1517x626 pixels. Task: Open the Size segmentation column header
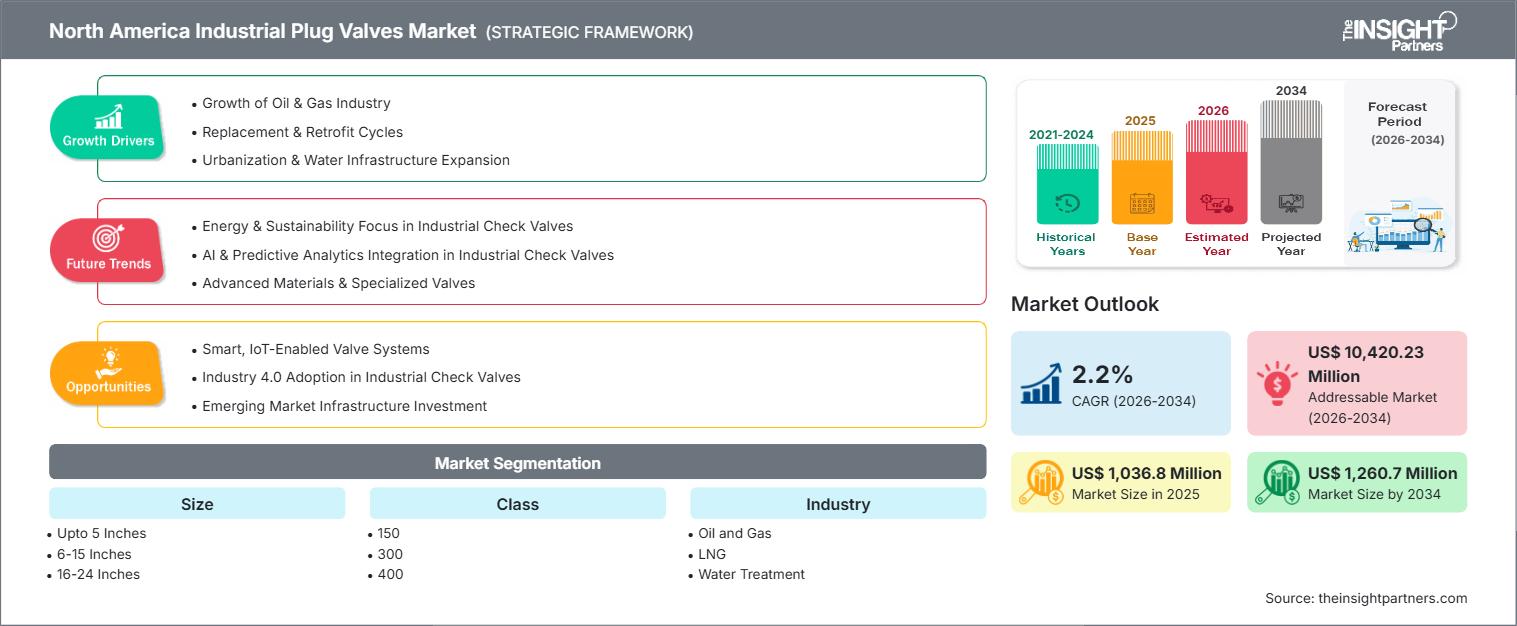197,503
